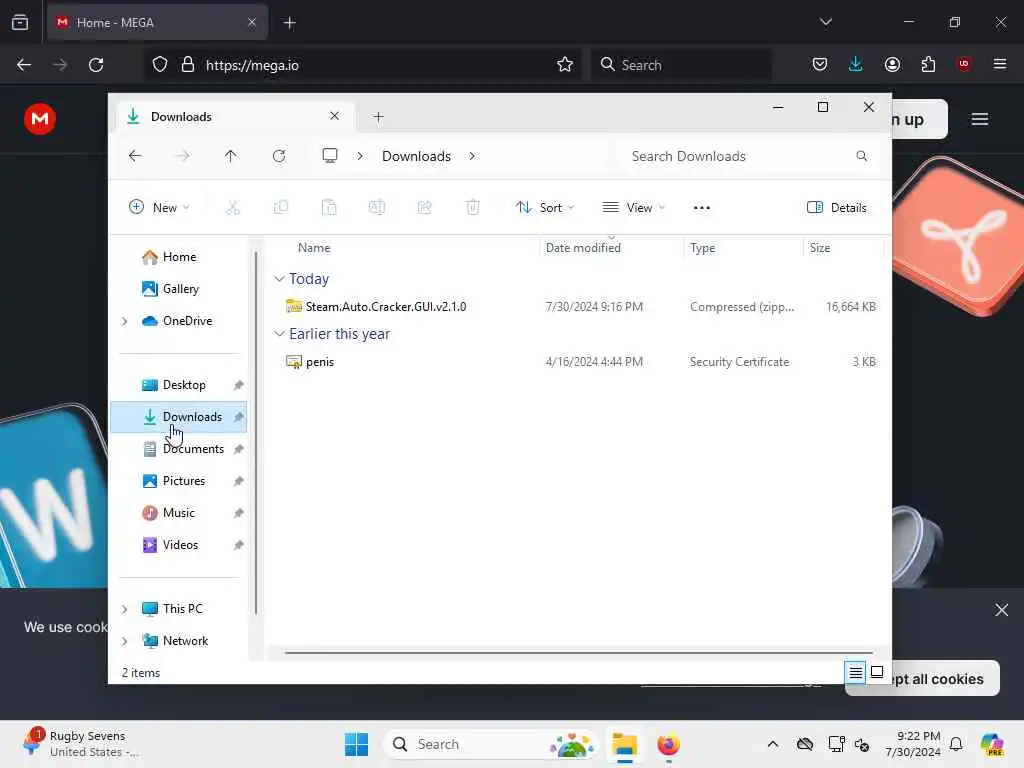Collapse the Today group
Viewport: 1024px width, 768px height.
pyautogui.click(x=279, y=279)
